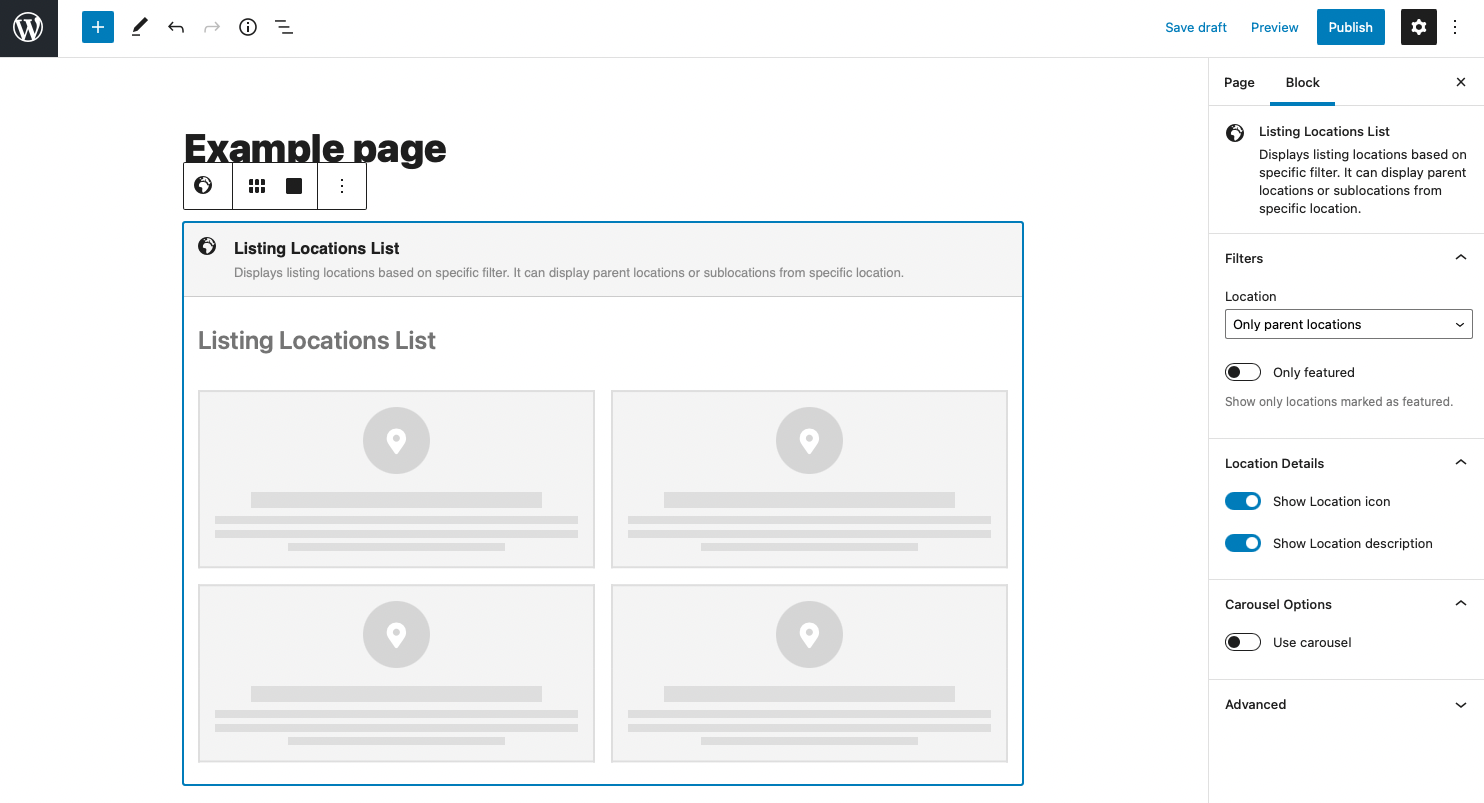1484x803 pixels.
Task: Collapse the Carousel Options panel
Action: point(1346,604)
